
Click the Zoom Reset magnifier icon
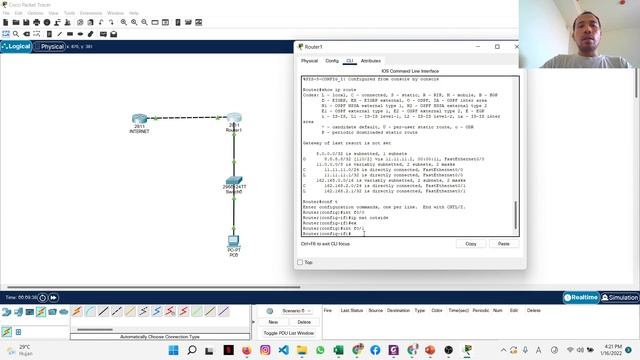click(x=134, y=22)
